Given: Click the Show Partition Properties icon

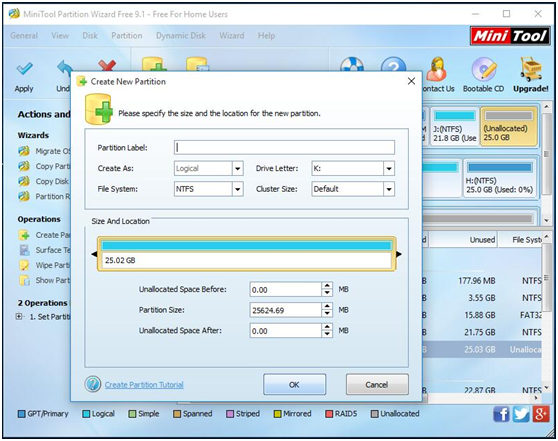Looking at the screenshot, I should coord(24,280).
